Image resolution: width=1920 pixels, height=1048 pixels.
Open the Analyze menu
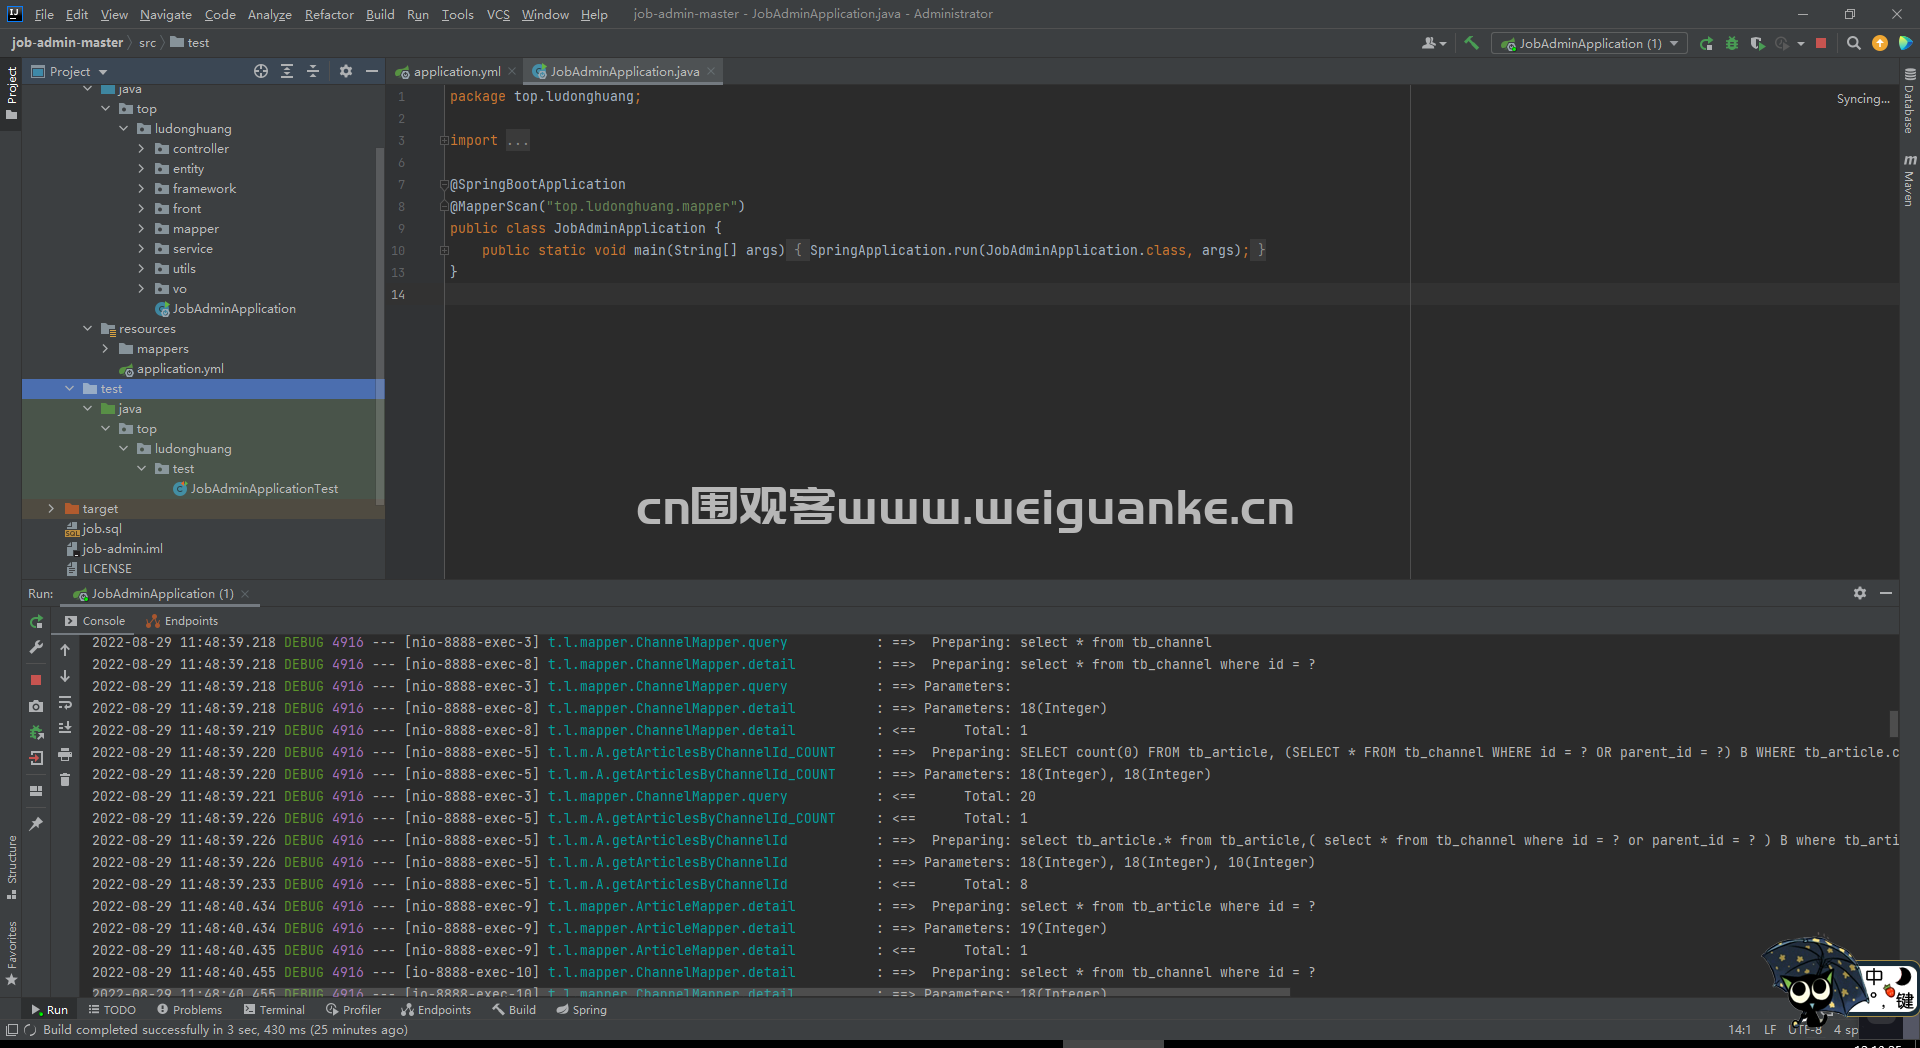(270, 14)
